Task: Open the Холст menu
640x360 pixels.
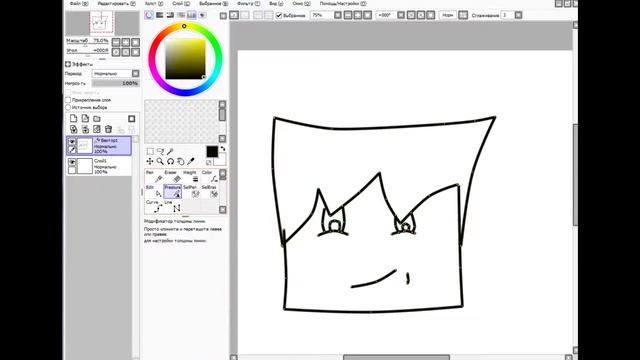Action: 154,3
